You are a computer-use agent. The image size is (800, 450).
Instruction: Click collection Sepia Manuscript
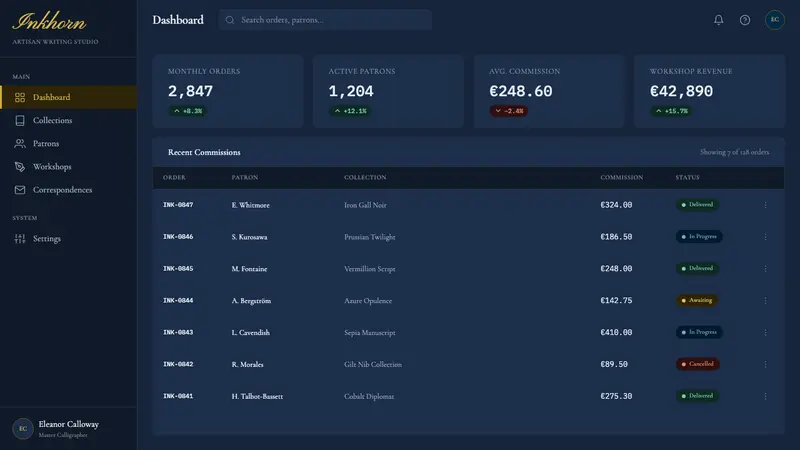click(370, 333)
